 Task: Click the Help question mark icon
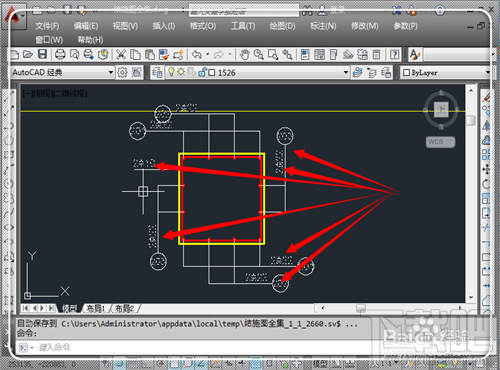pos(394,54)
